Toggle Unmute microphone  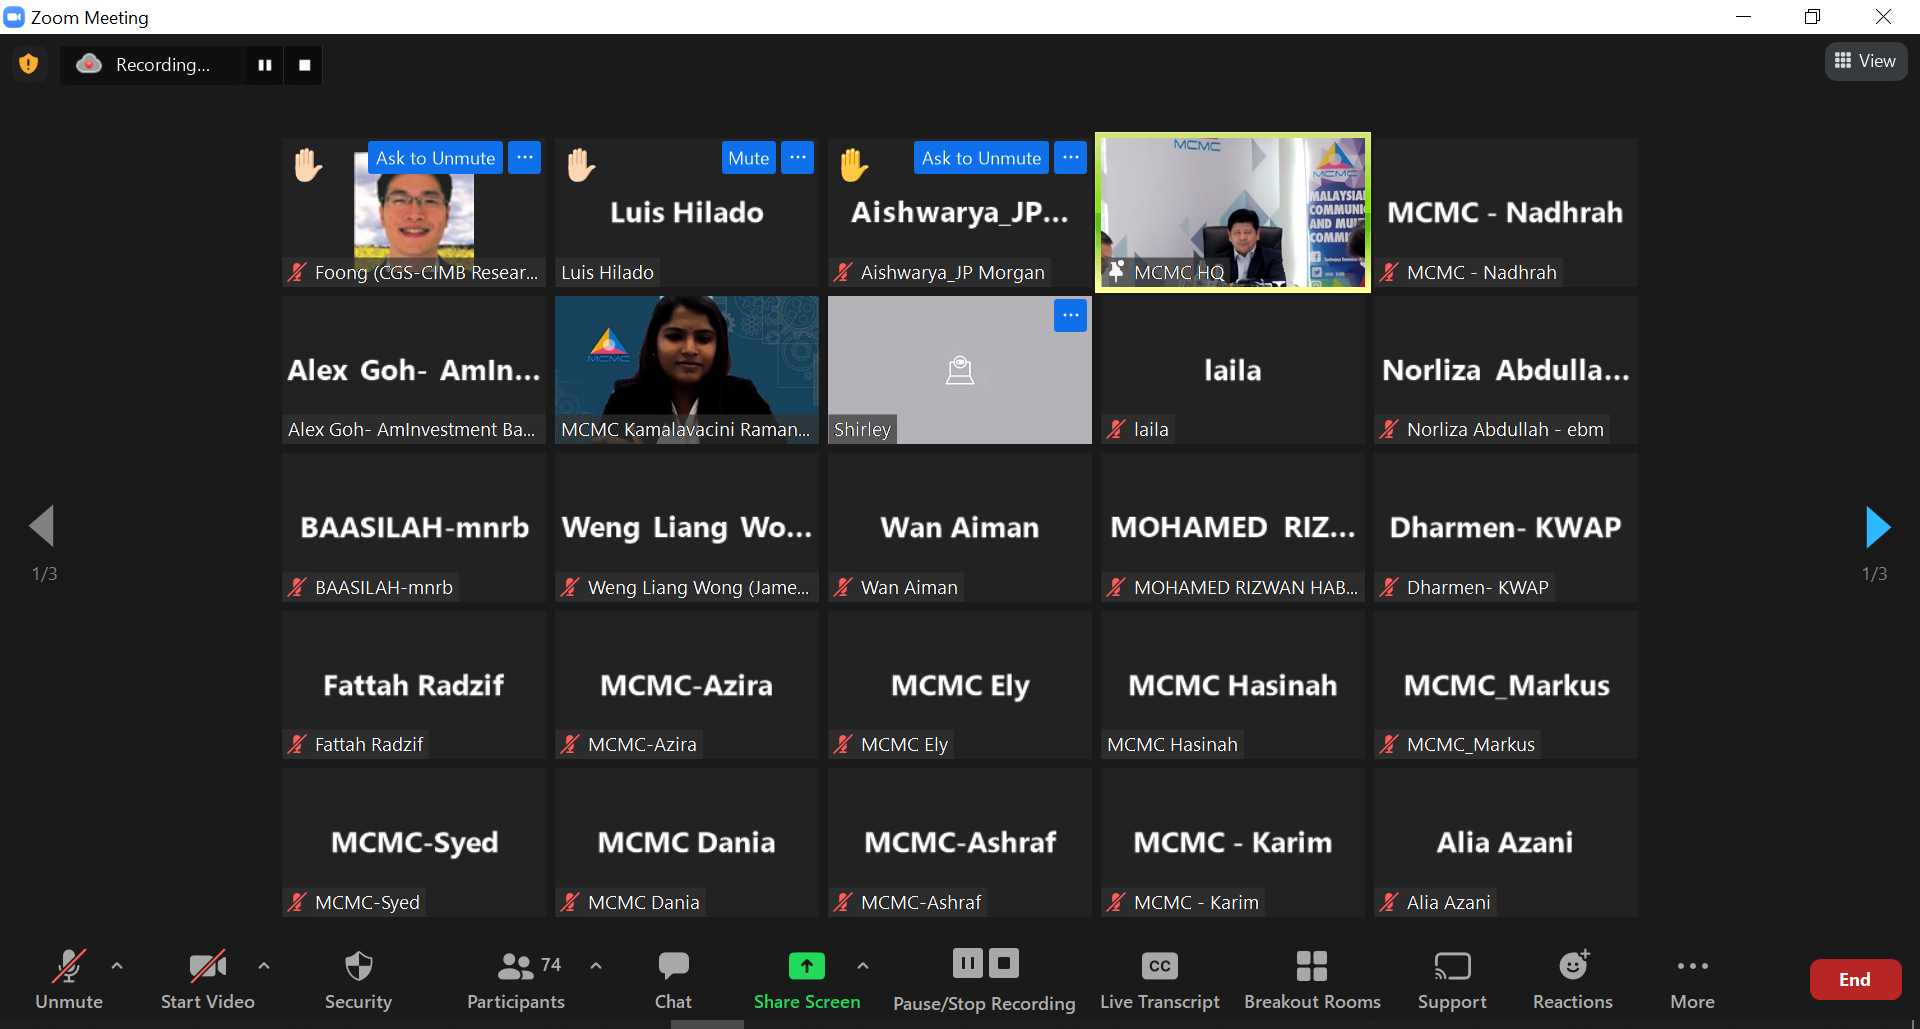point(69,980)
